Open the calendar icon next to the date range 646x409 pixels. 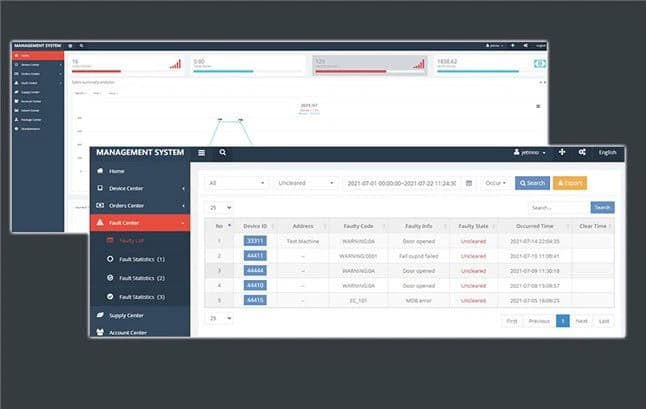[x=469, y=183]
